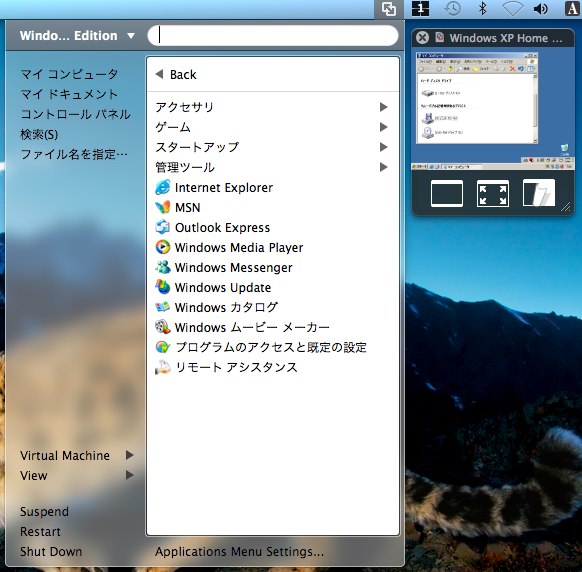The image size is (582, 572).
Task: Click the Bluetooth menu bar icon
Action: [x=482, y=8]
